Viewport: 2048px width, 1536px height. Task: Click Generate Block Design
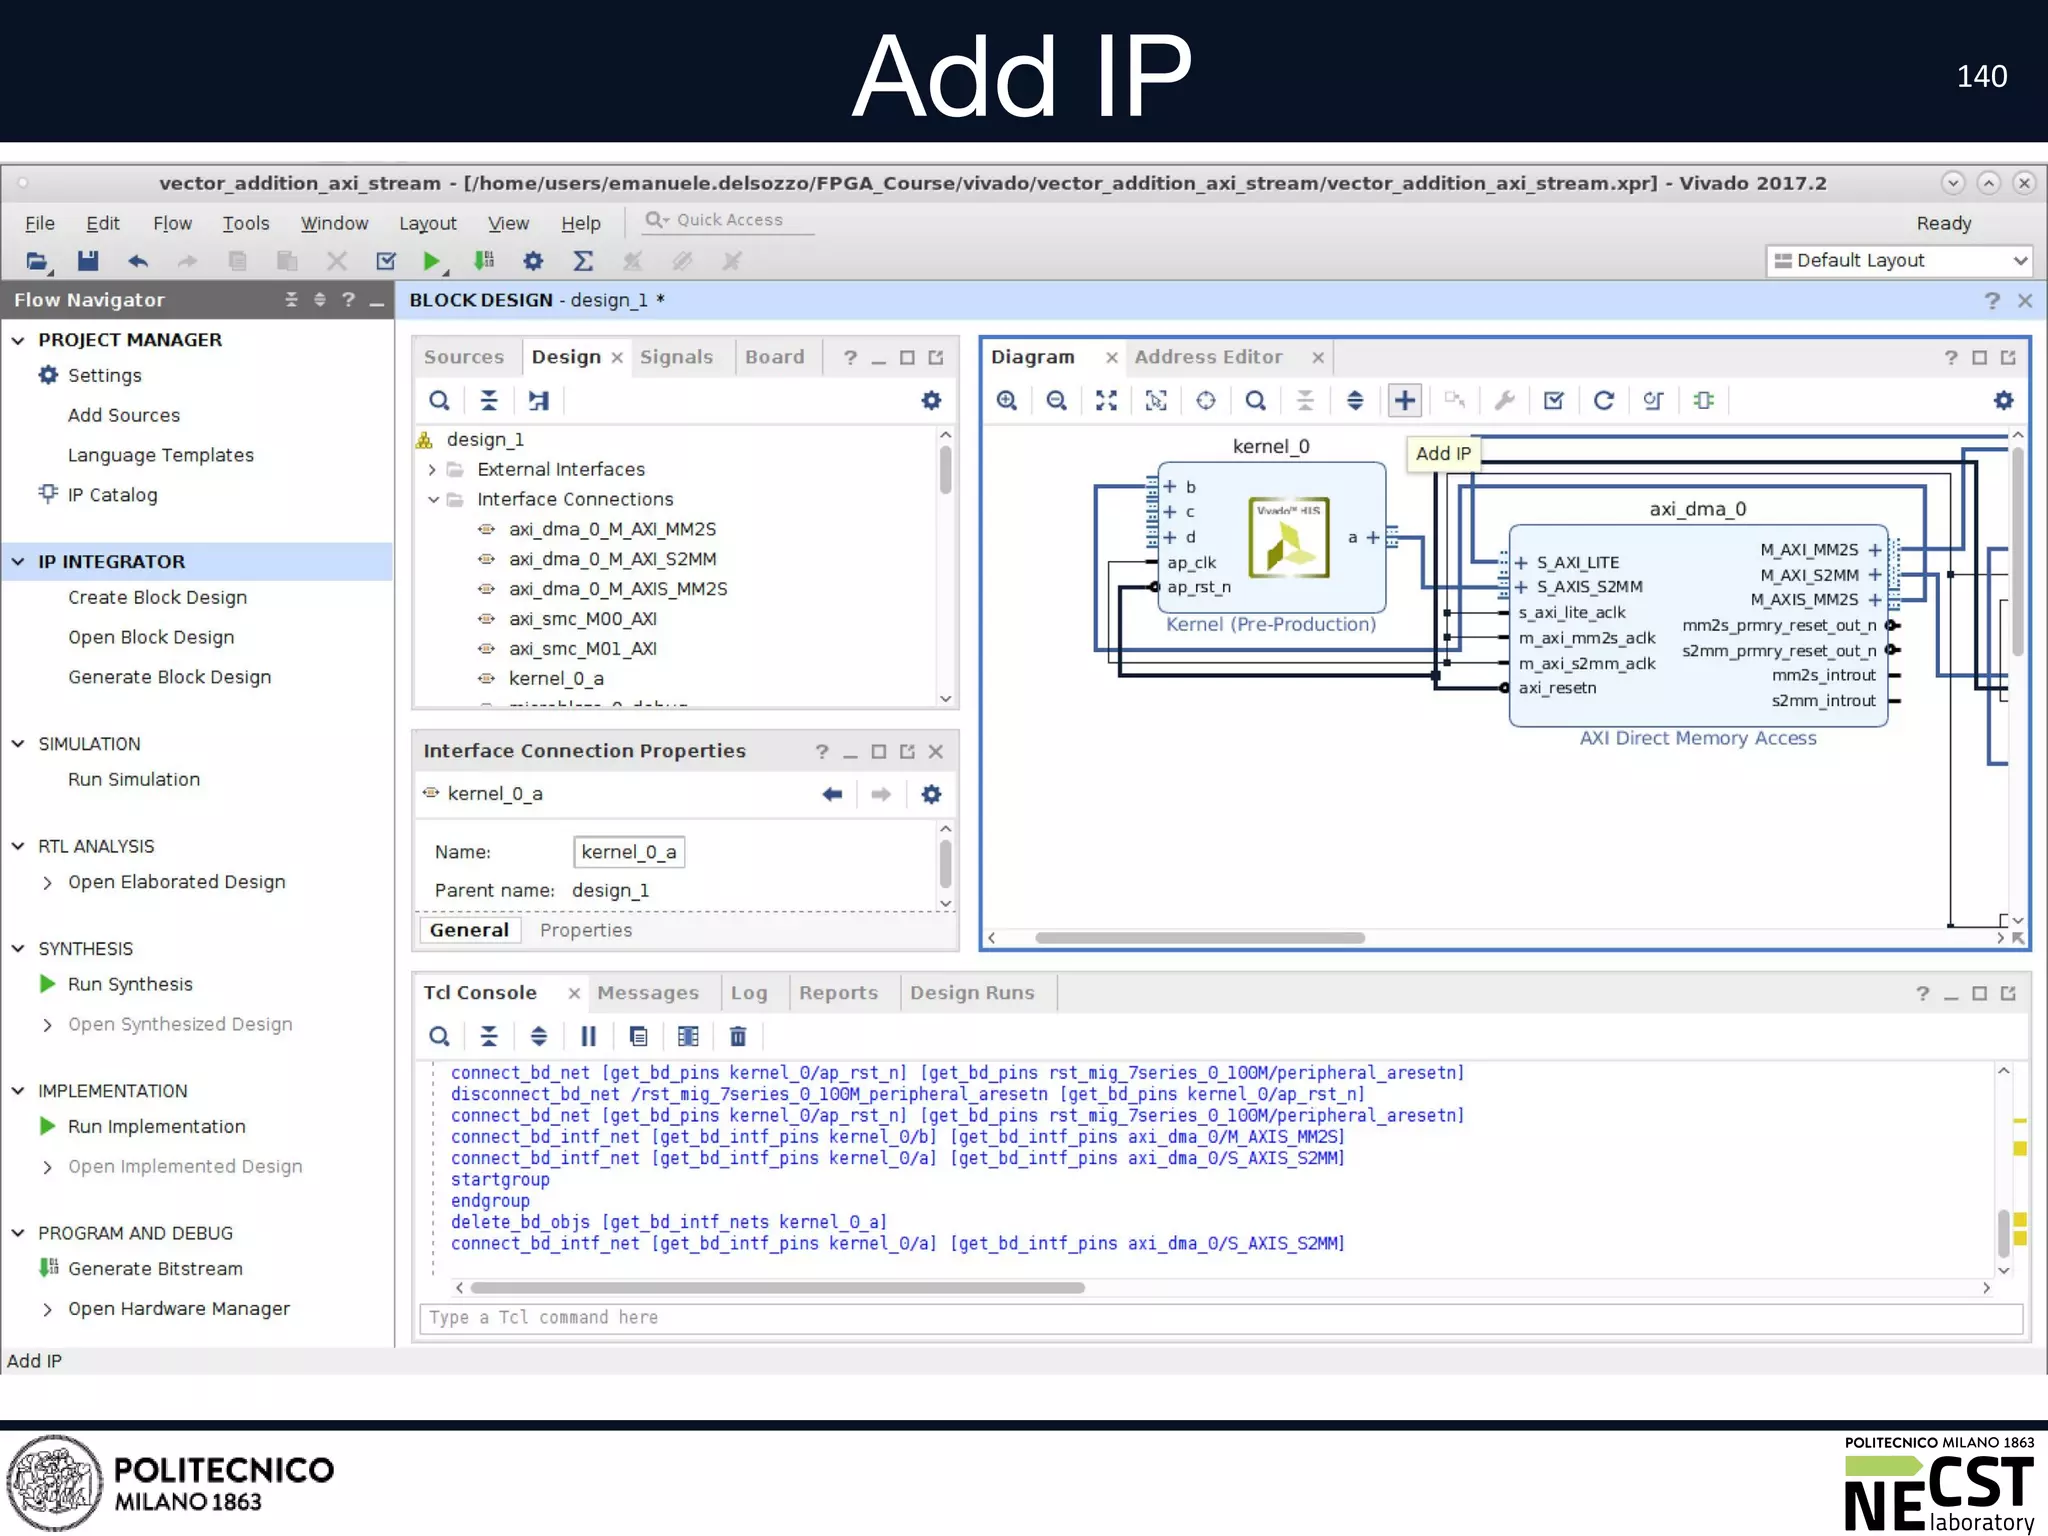tap(170, 677)
